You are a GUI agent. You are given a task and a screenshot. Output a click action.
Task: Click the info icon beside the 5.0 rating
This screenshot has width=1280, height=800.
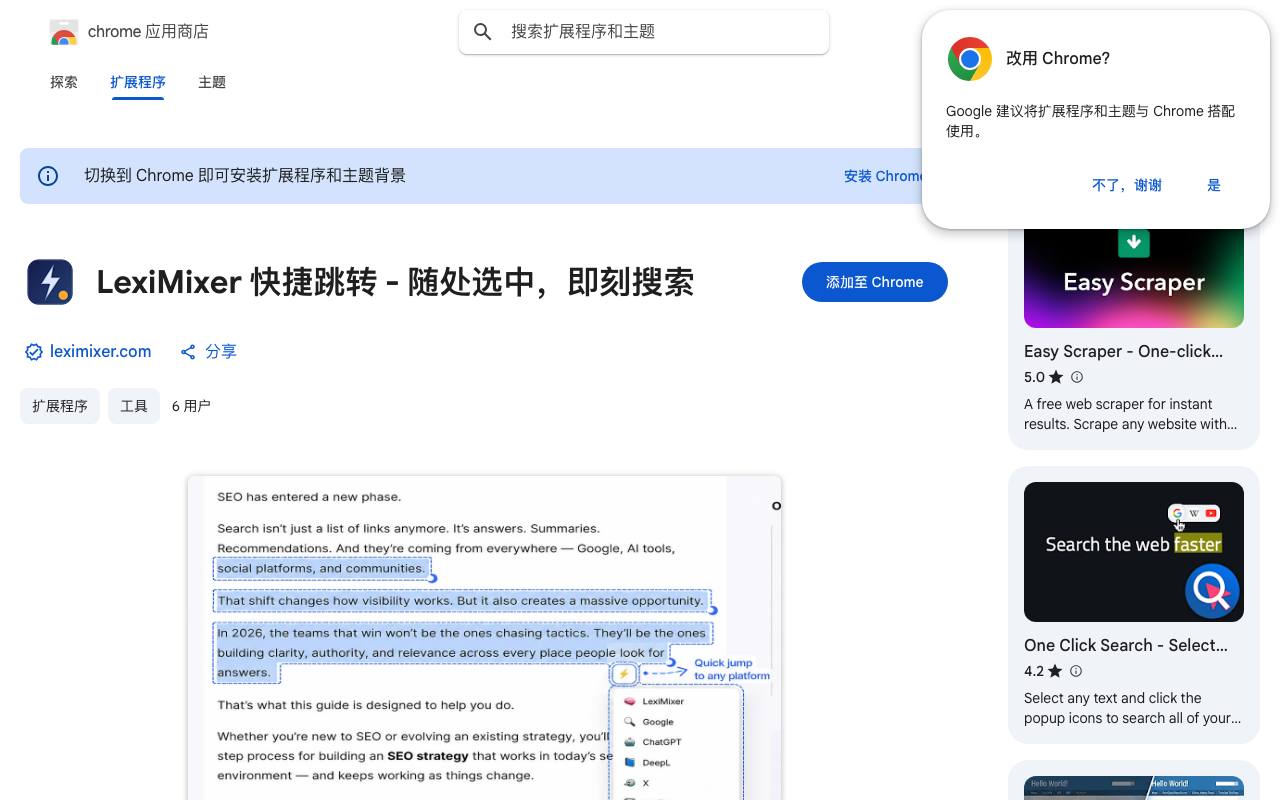1077,377
